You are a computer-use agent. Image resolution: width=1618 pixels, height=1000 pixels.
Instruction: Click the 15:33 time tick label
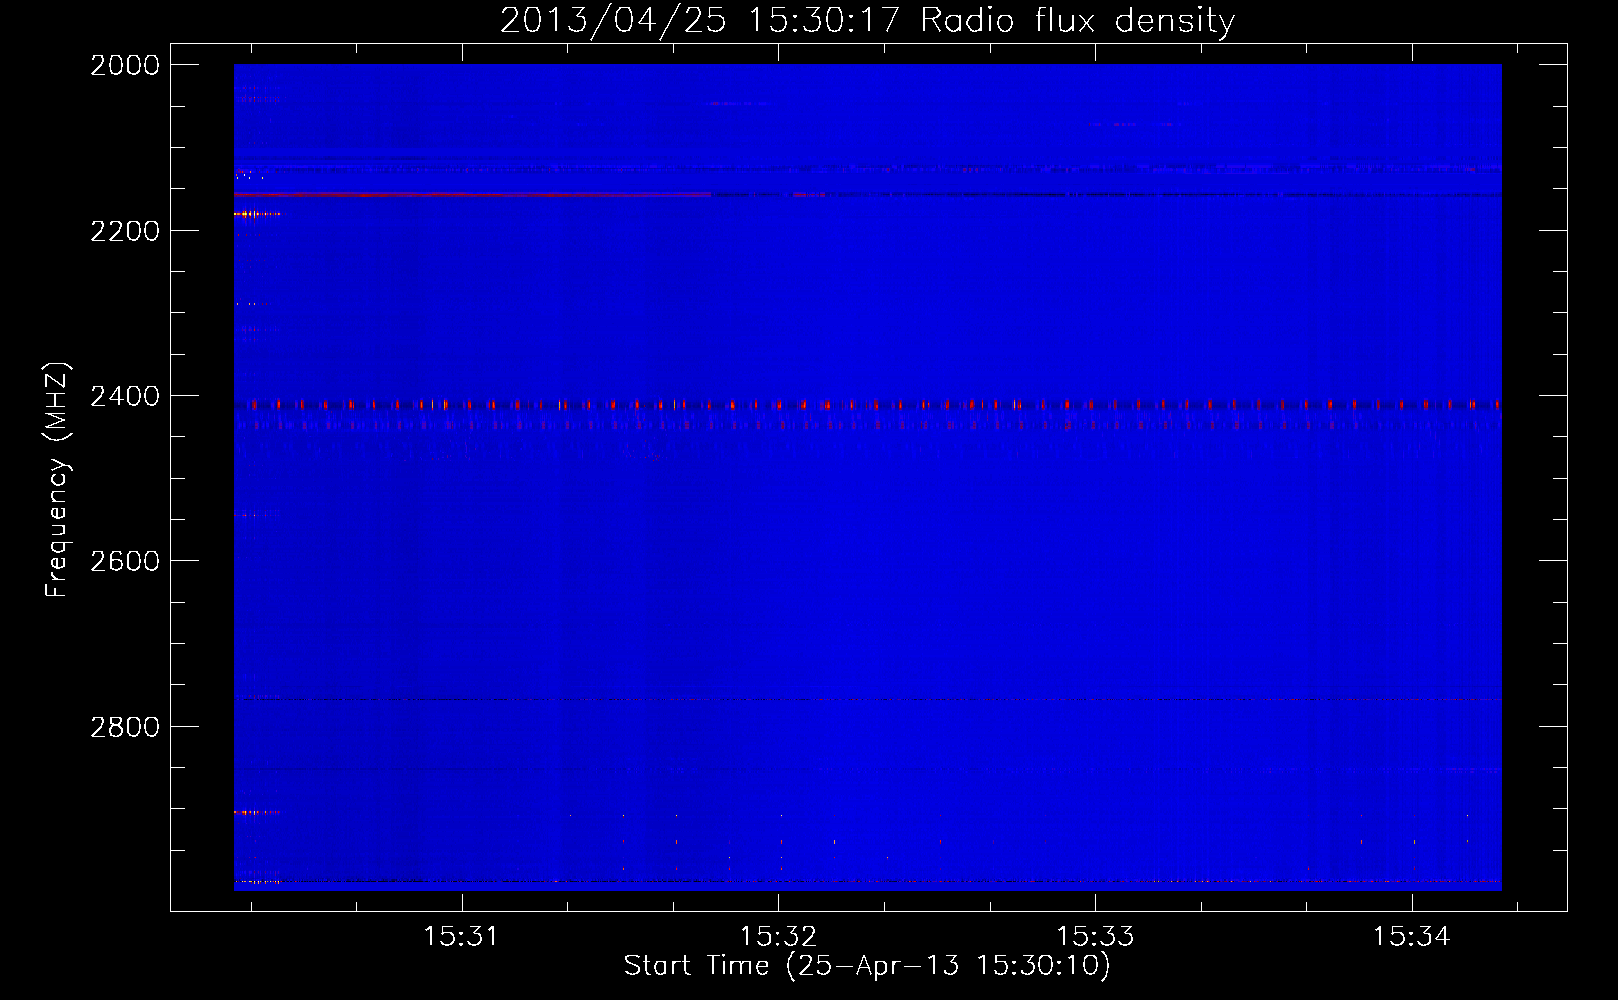tap(1095, 937)
